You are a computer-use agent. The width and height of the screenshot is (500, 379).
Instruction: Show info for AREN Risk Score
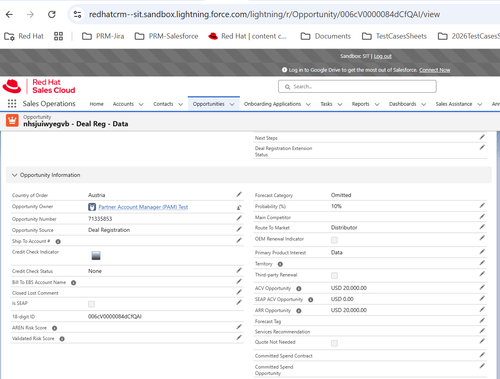click(55, 328)
